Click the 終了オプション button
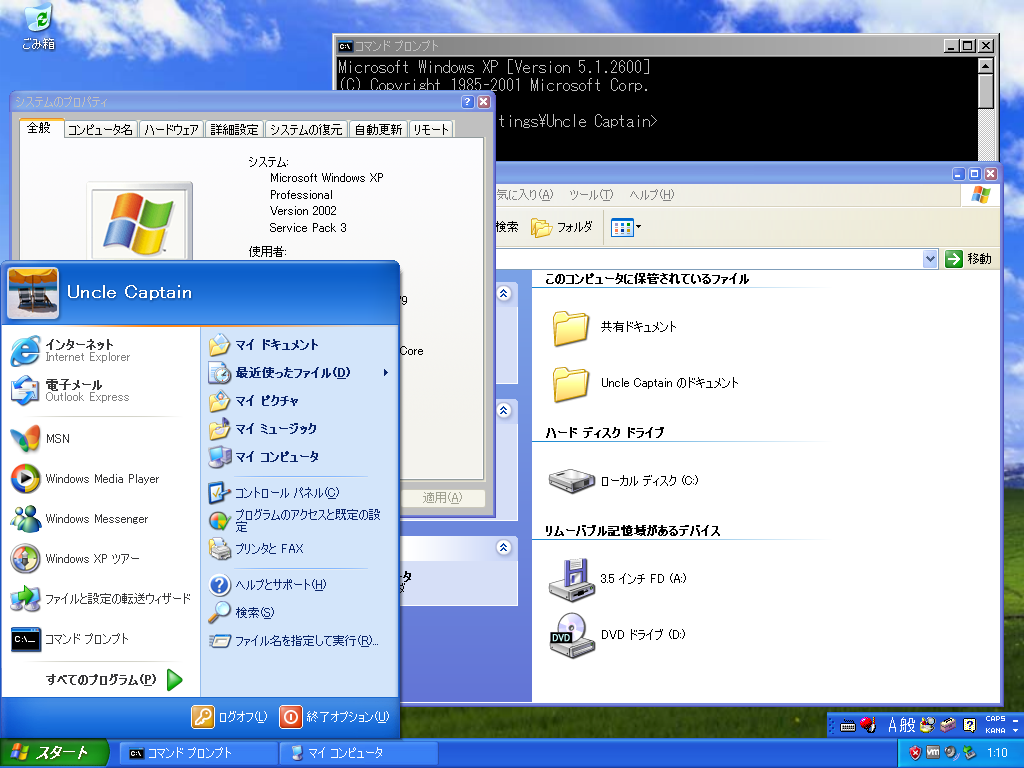This screenshot has height=768, width=1024. (x=335, y=716)
